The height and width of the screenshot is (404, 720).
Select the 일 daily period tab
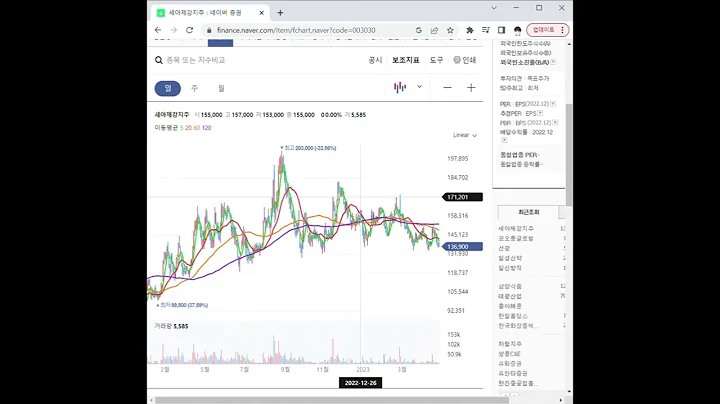click(x=168, y=88)
